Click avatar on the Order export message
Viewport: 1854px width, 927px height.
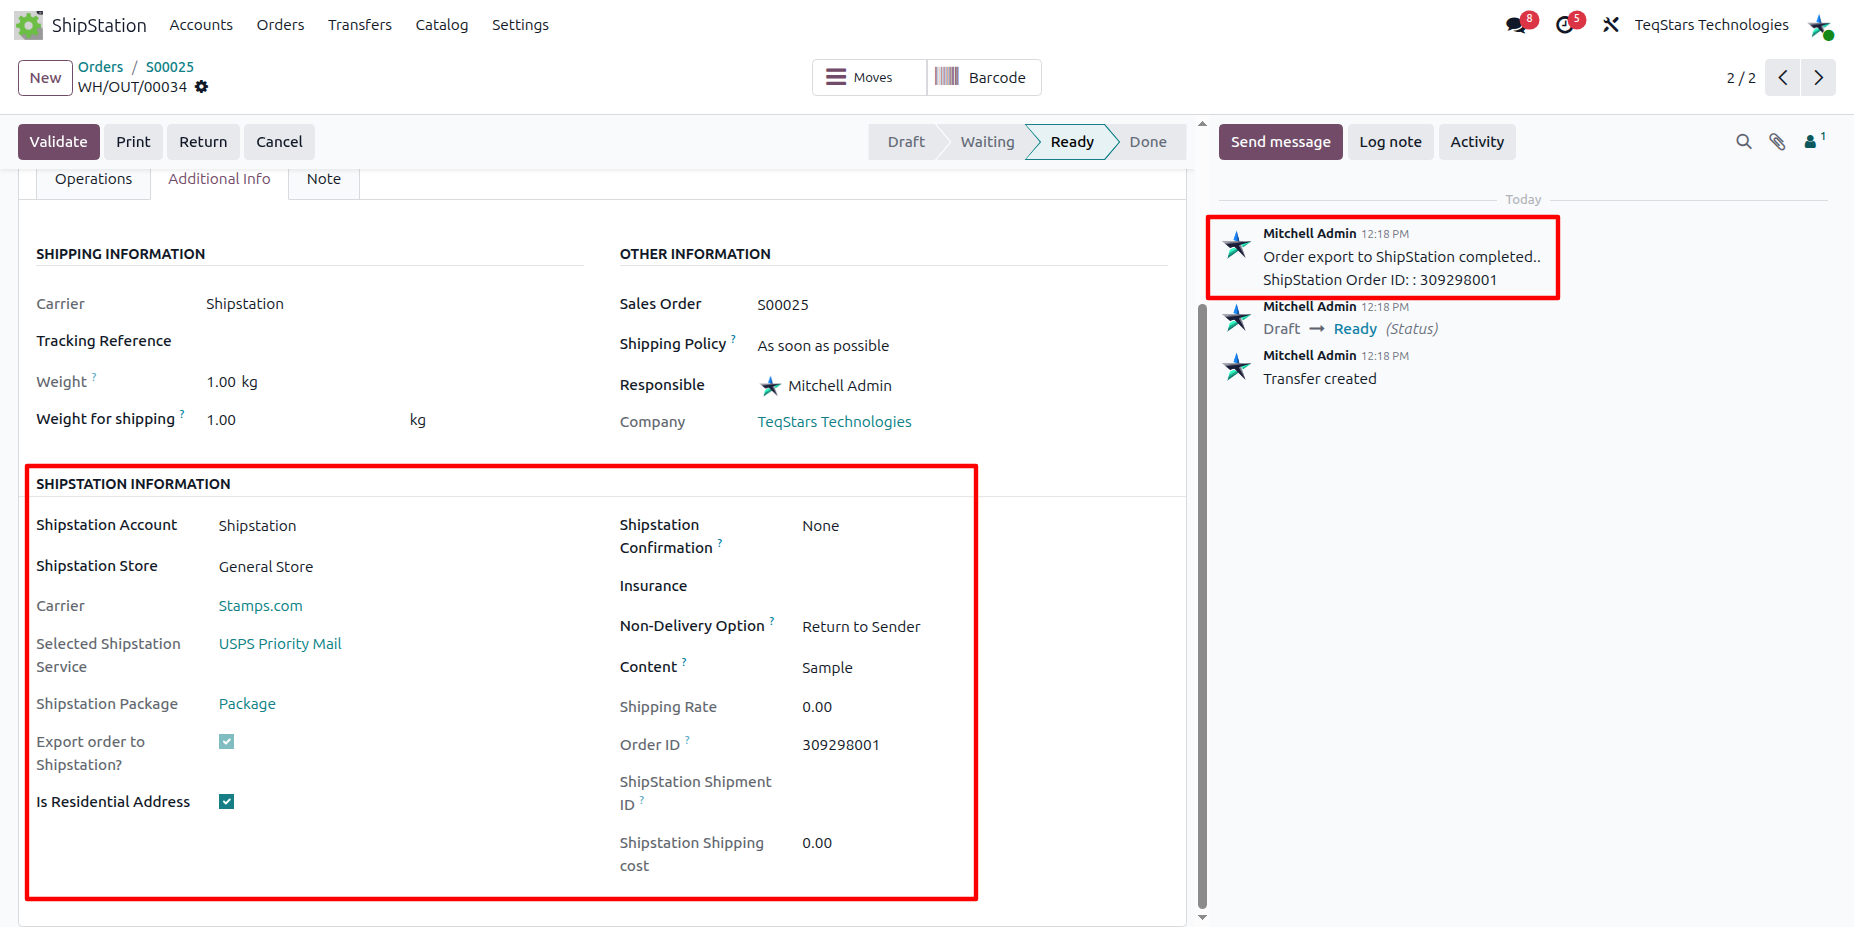[1237, 244]
